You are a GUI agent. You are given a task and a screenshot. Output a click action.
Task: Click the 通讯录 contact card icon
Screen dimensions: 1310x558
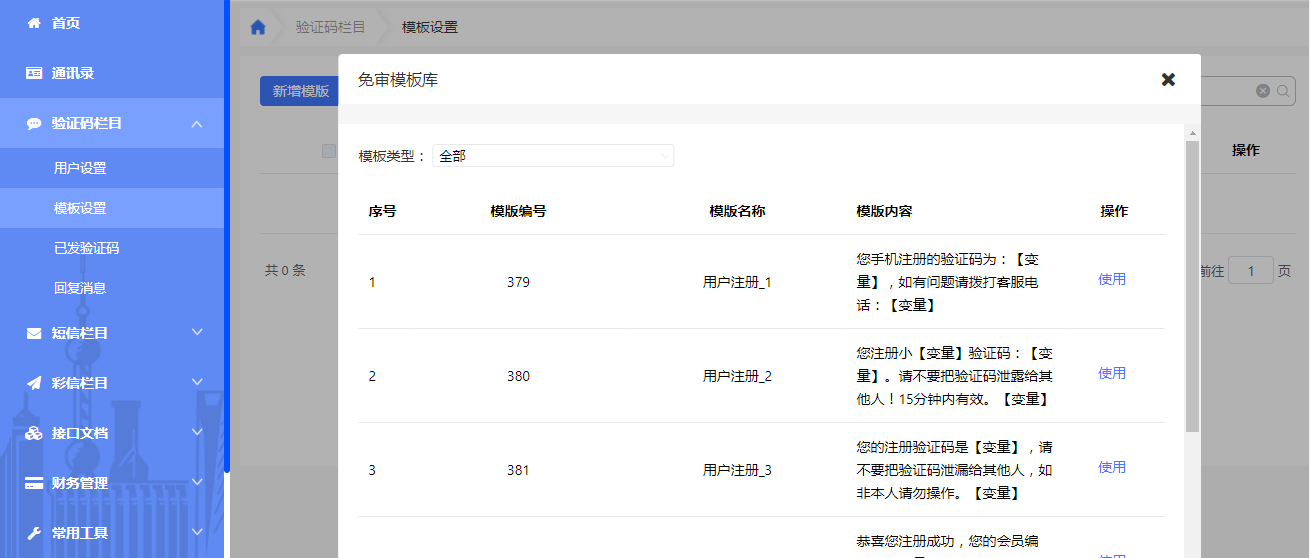(34, 73)
